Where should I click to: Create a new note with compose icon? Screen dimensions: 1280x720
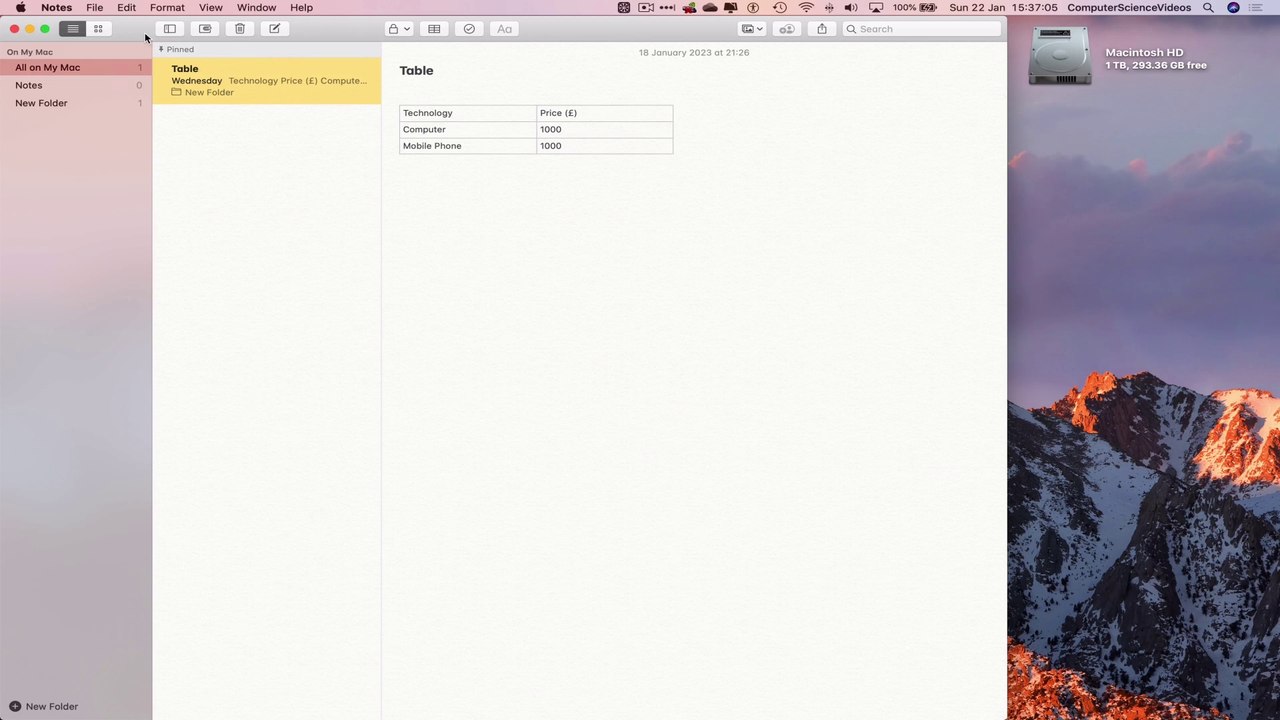(x=275, y=29)
